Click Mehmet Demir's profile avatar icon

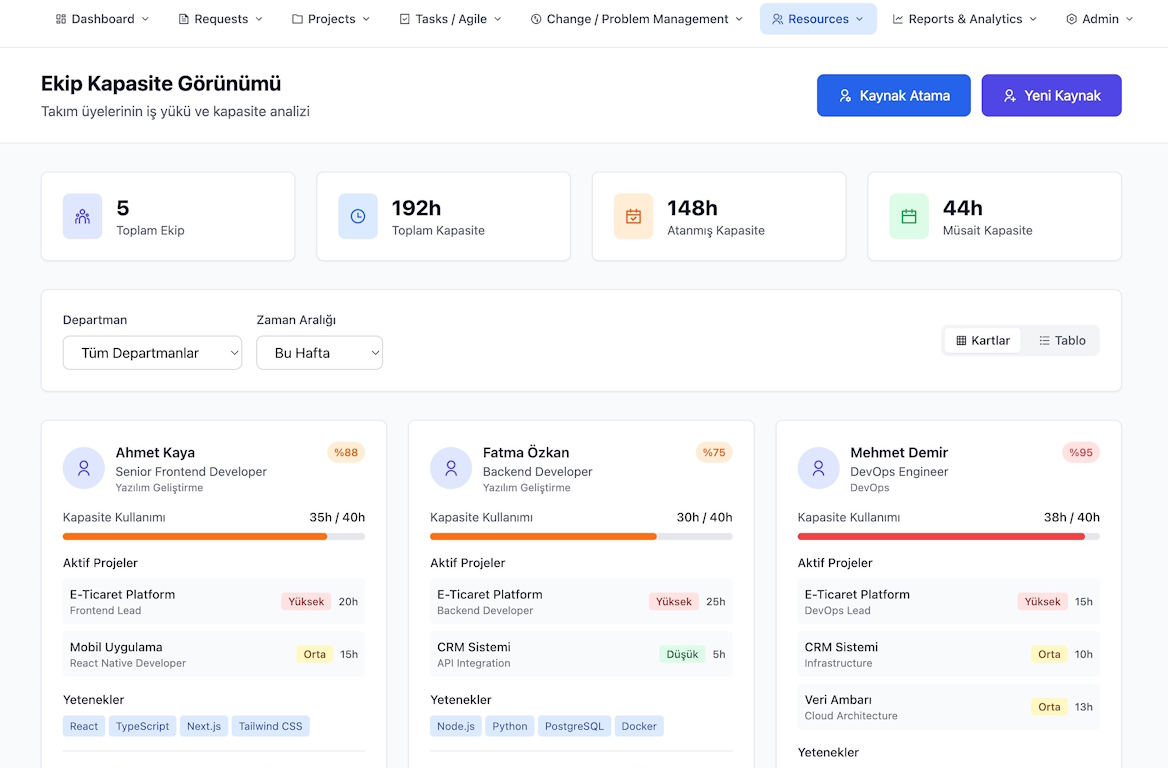tap(819, 468)
